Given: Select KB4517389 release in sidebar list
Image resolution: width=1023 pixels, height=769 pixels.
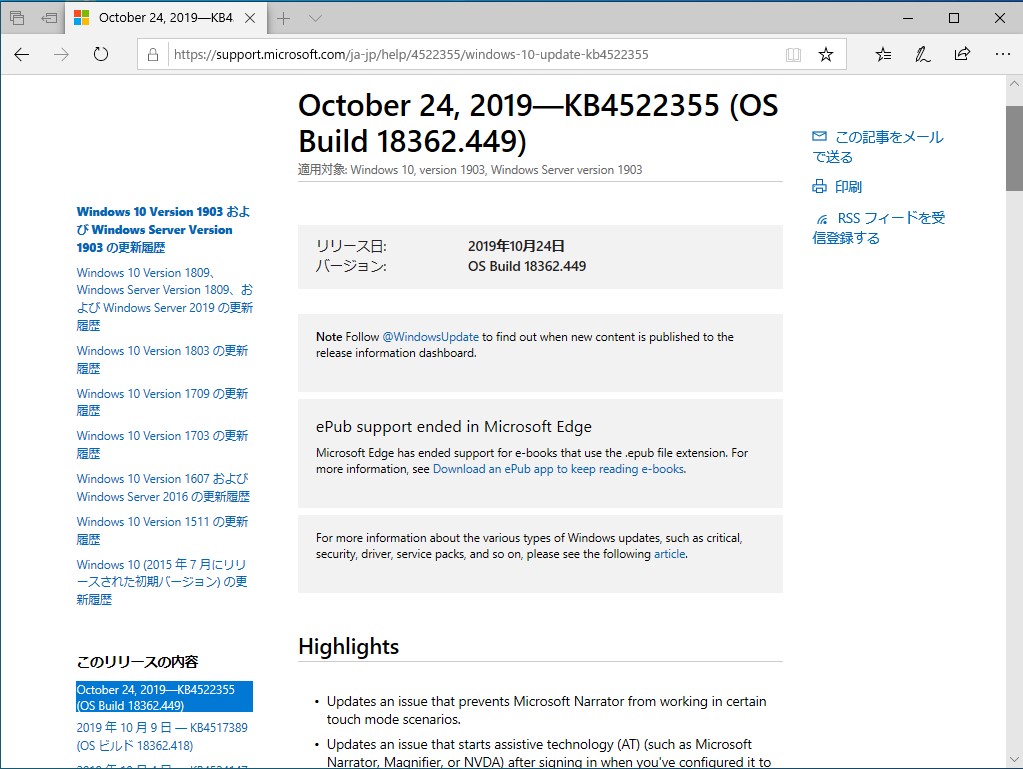Looking at the screenshot, I should tap(162, 736).
